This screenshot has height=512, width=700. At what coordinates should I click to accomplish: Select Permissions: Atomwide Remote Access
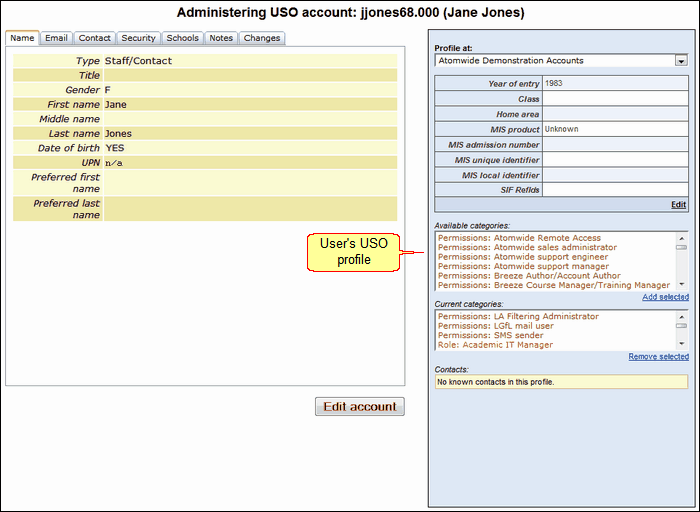[519, 238]
